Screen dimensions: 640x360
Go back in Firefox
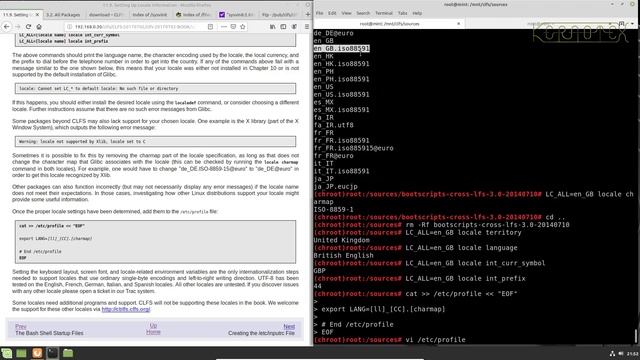pyautogui.click(x=7, y=27)
